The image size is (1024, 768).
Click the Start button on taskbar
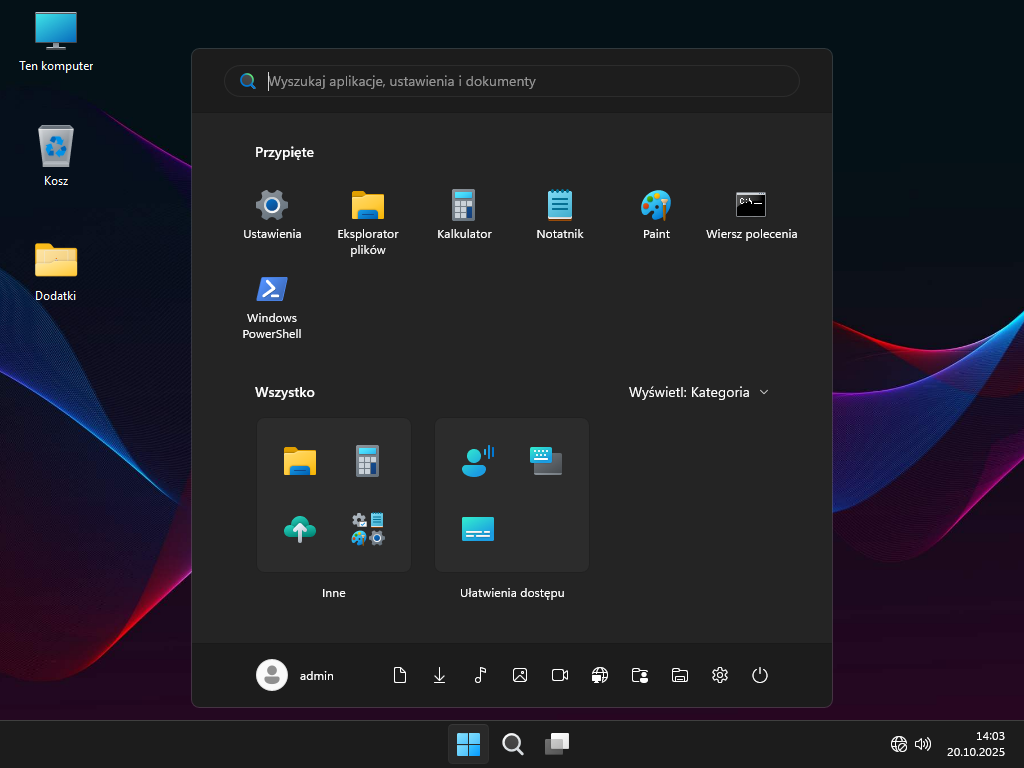(x=468, y=744)
